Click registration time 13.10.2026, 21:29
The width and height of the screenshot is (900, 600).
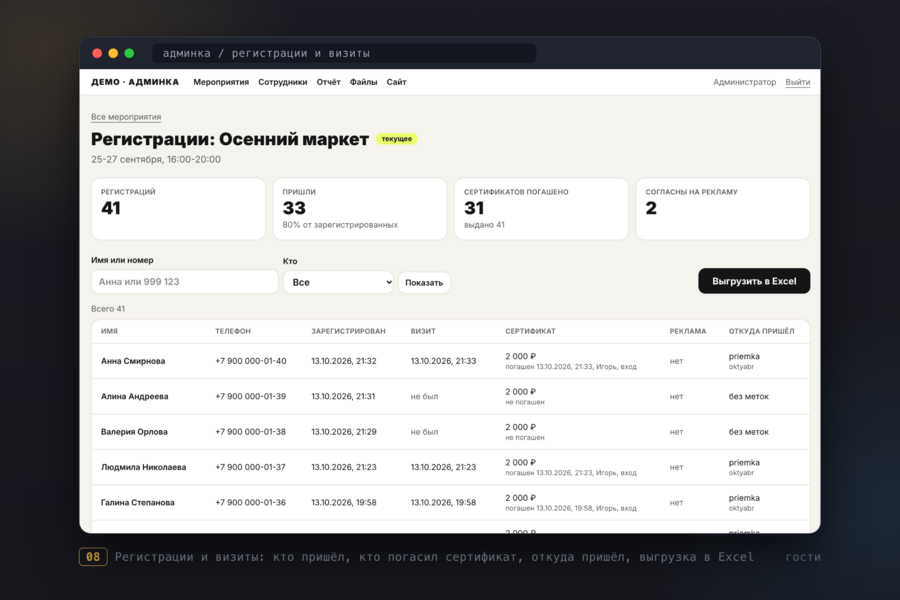[x=344, y=432]
